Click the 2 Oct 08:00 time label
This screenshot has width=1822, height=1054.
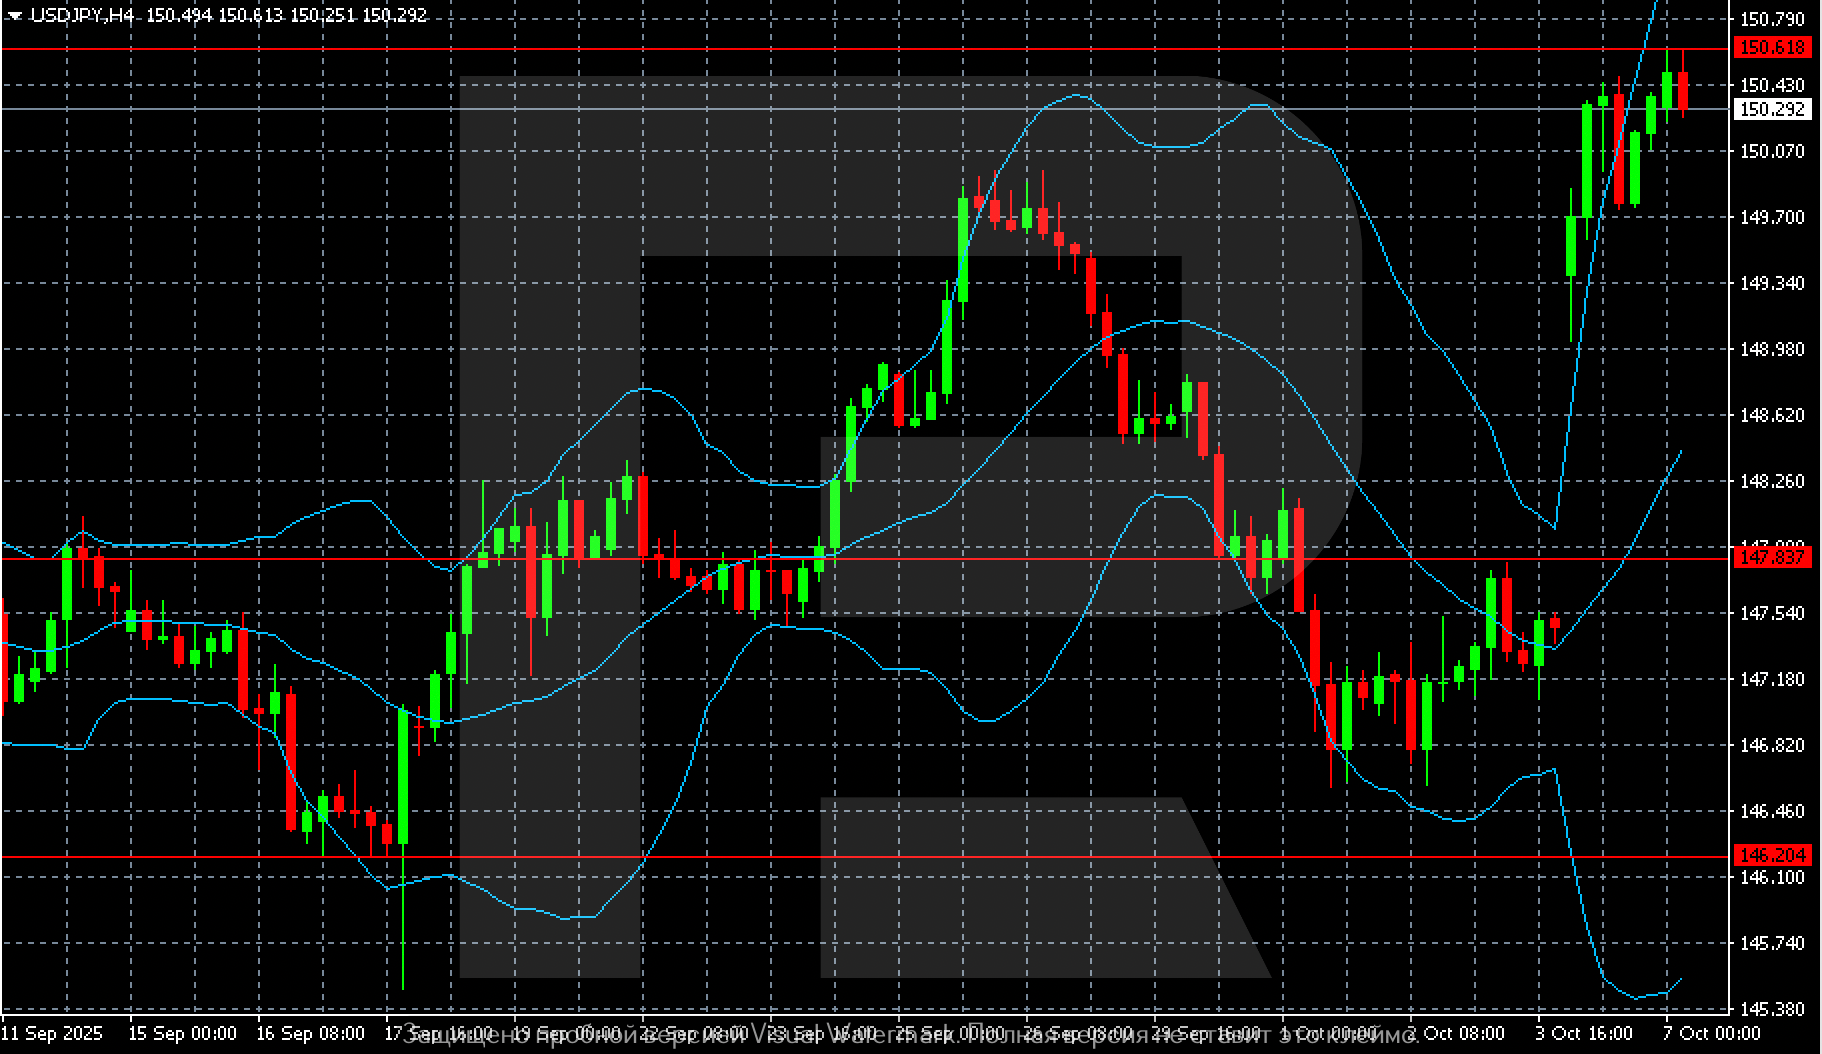coord(1456,1033)
